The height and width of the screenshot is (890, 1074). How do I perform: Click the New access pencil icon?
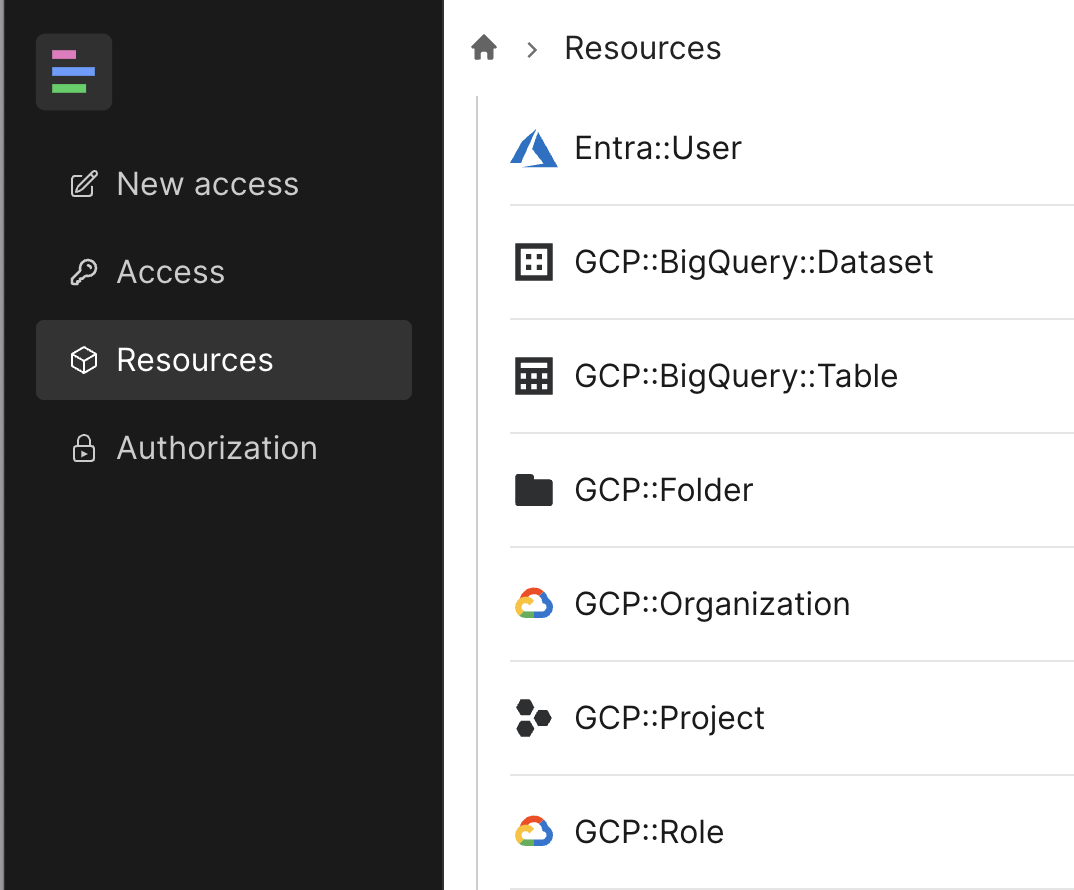84,184
